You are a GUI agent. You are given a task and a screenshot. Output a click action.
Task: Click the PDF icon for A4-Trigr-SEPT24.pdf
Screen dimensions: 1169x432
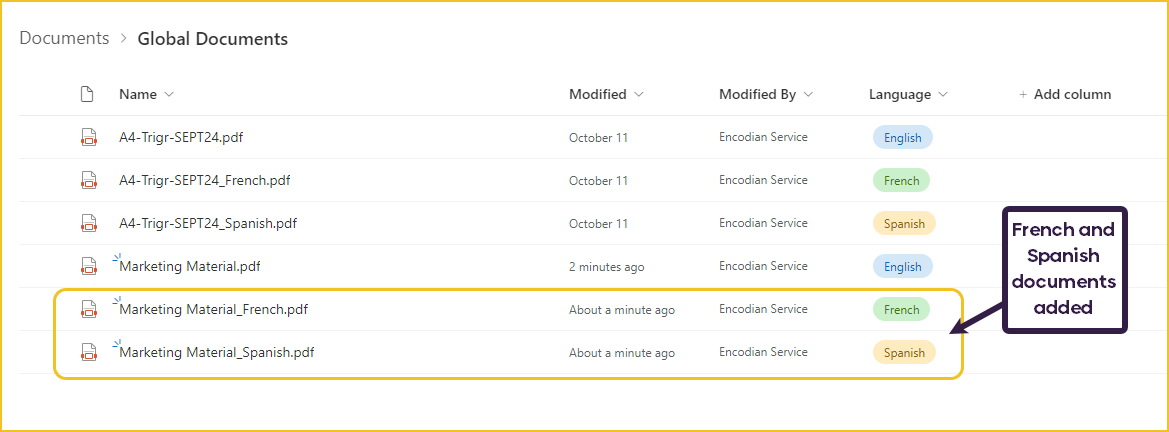[89, 137]
